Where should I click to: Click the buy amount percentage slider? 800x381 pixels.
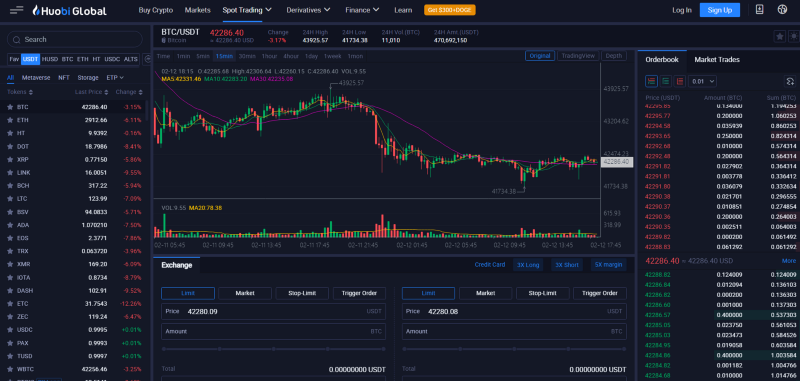(x=273, y=349)
